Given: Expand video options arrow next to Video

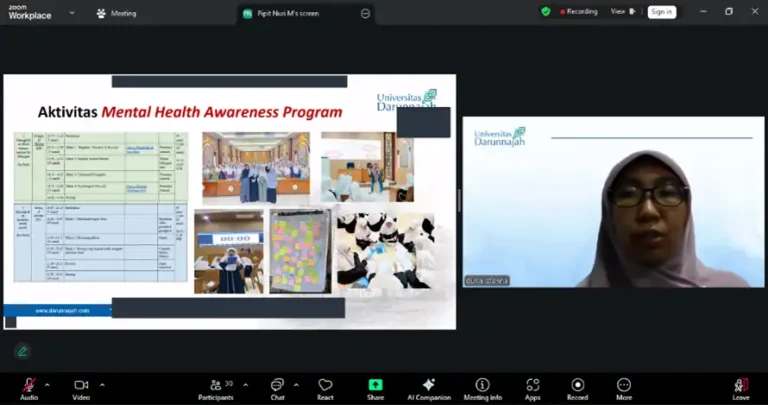Looking at the screenshot, I should click(102, 385).
